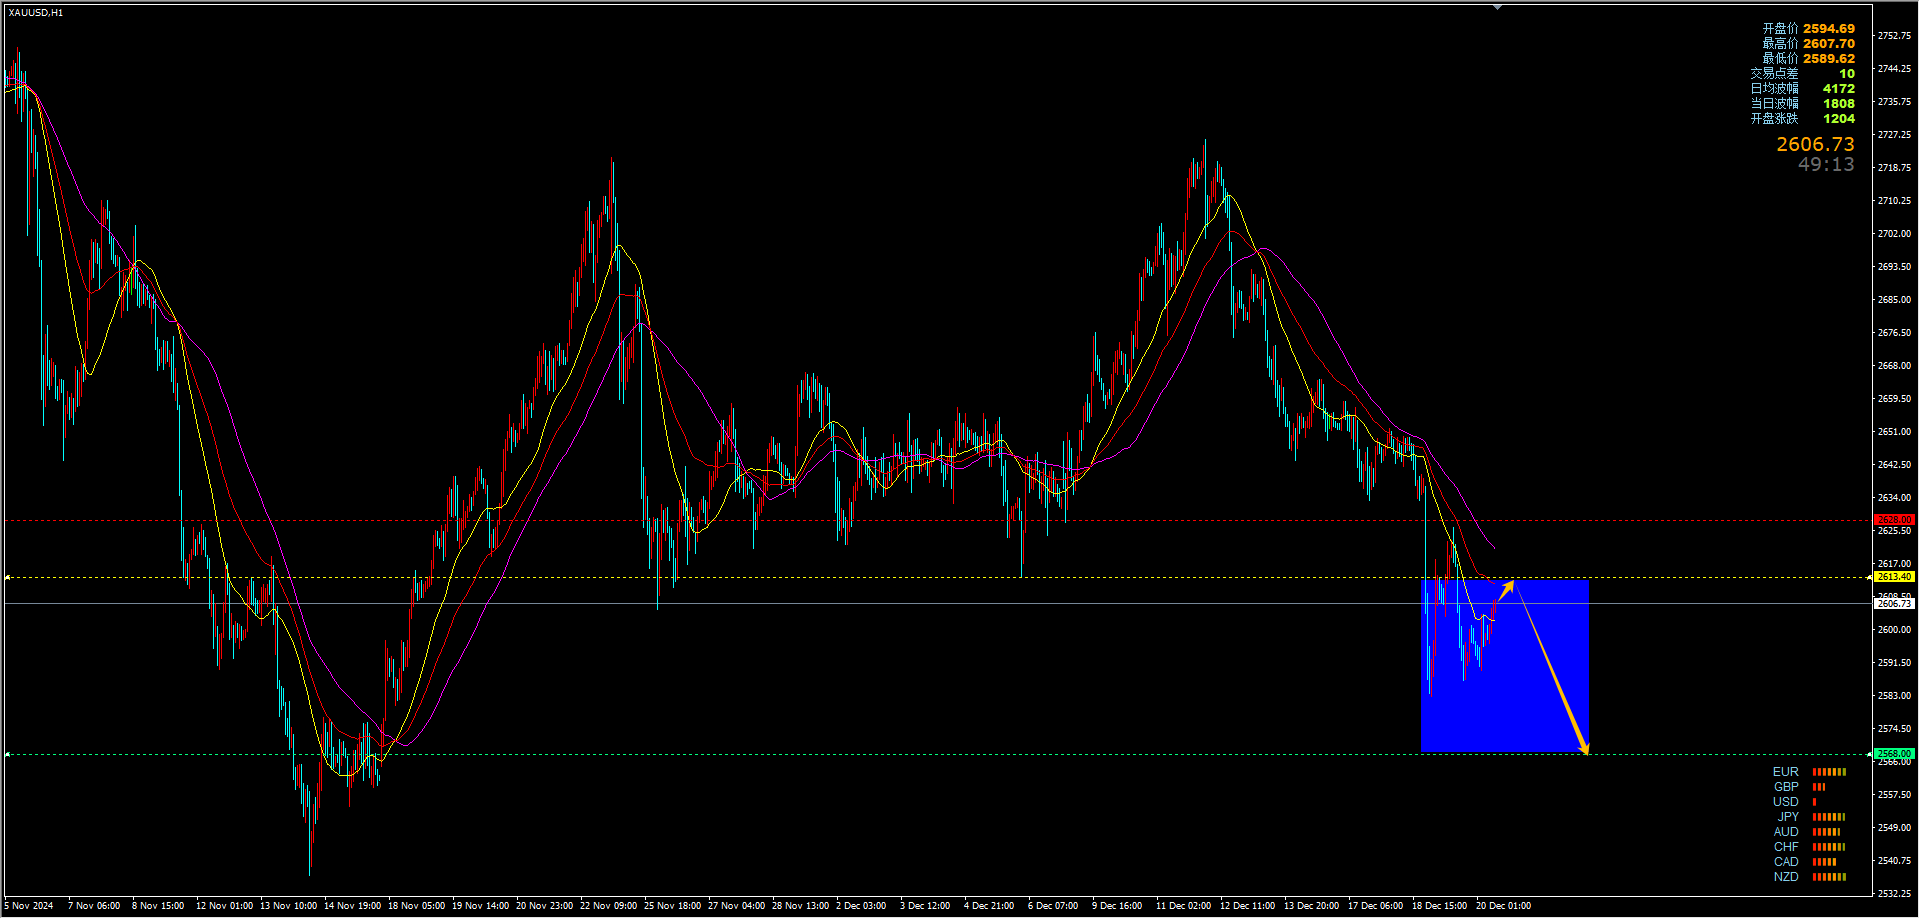This screenshot has height=919, width=1920.
Task: Click the EUR currency strength label
Action: click(x=1786, y=772)
